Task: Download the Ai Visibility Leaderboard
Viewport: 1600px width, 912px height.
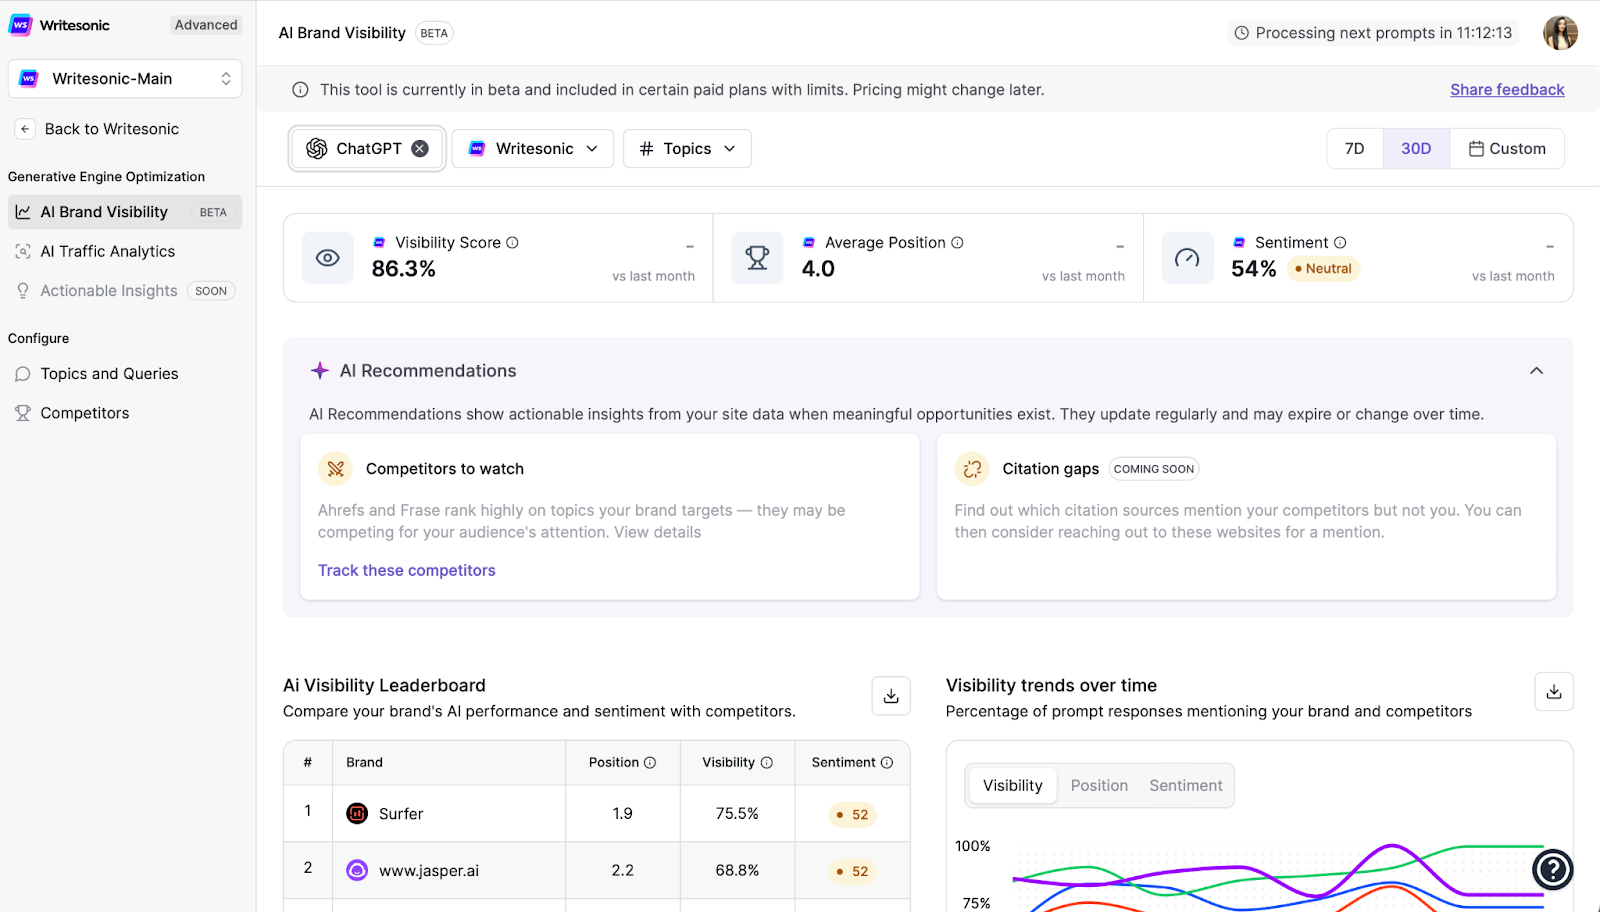Action: coord(891,696)
